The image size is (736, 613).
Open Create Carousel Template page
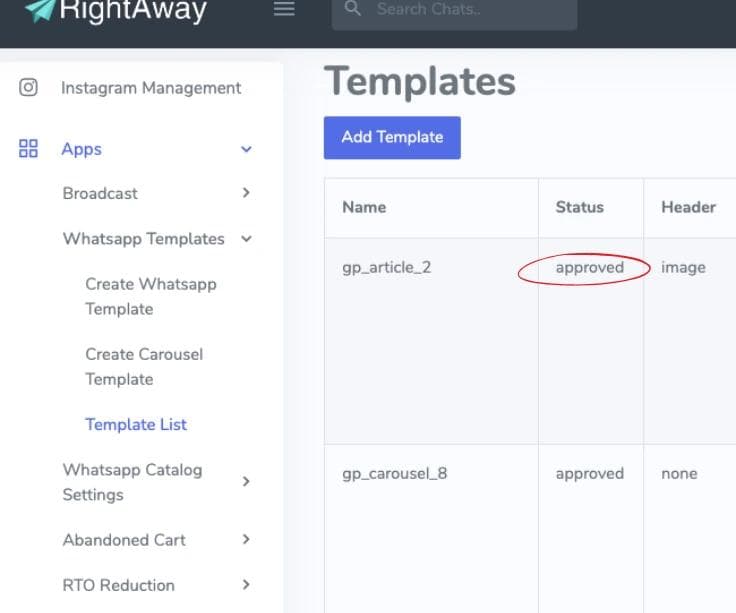144,366
